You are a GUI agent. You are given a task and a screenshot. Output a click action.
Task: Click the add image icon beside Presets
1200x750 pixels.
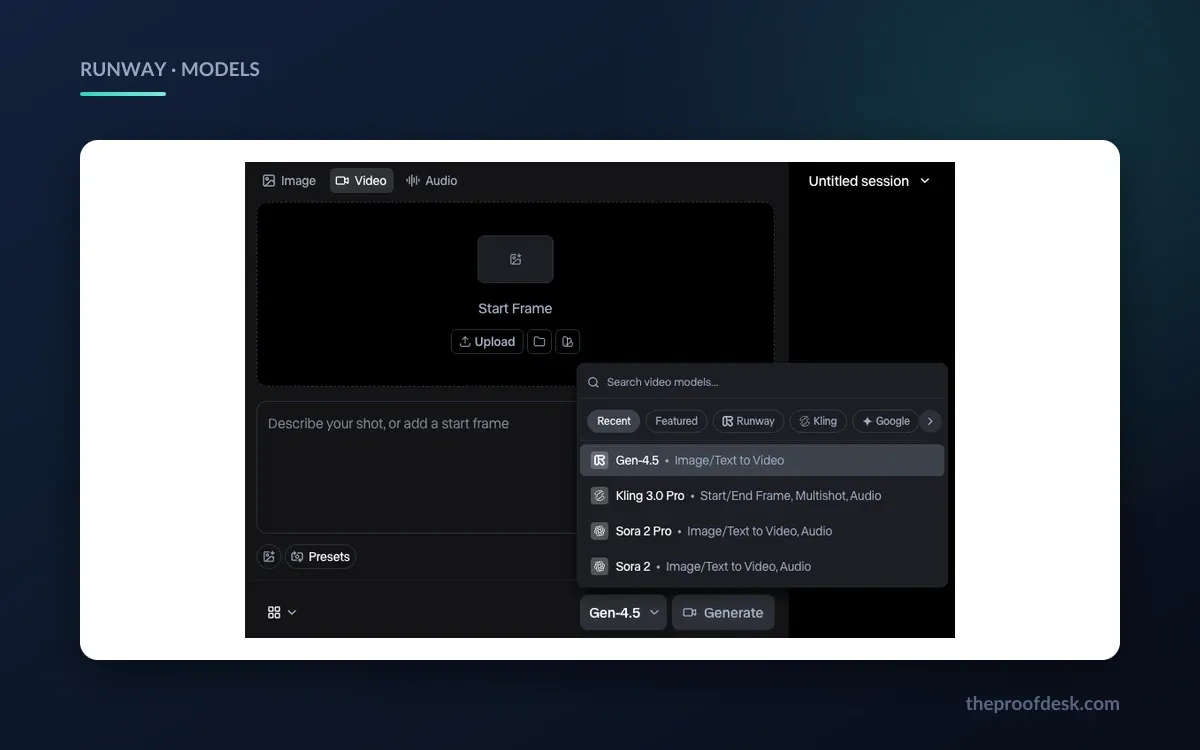tap(268, 557)
